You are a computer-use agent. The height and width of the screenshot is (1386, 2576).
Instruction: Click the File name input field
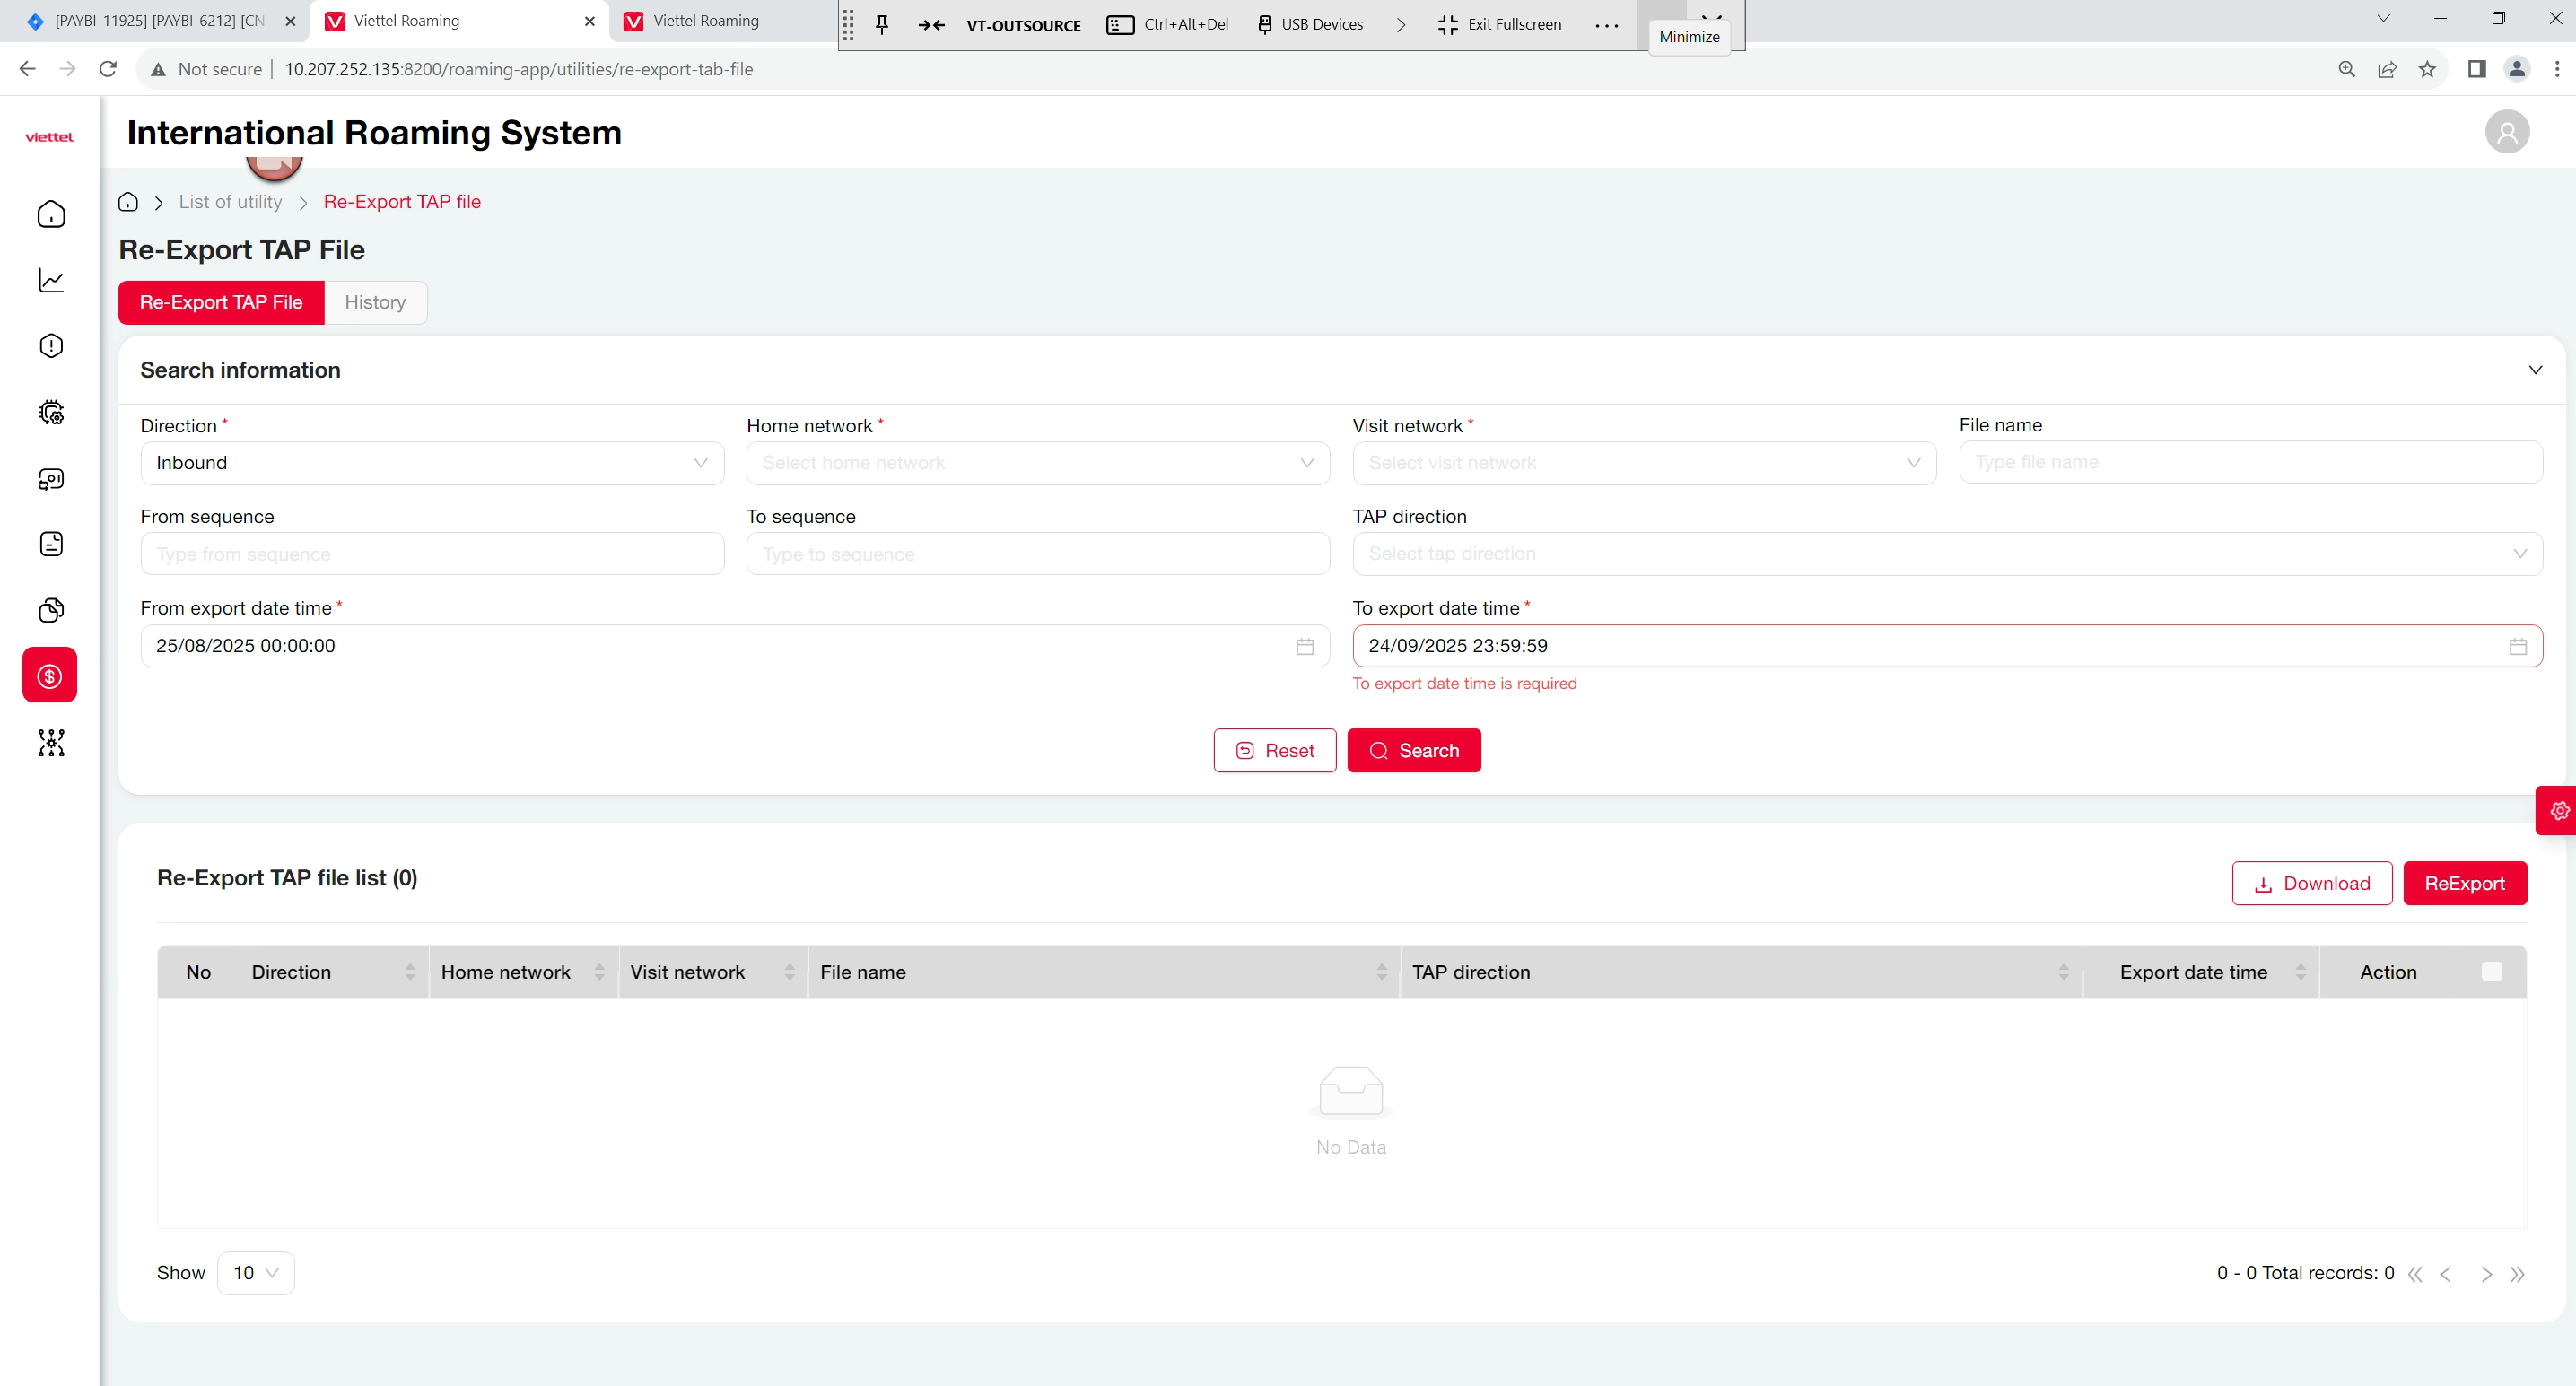(x=2249, y=462)
